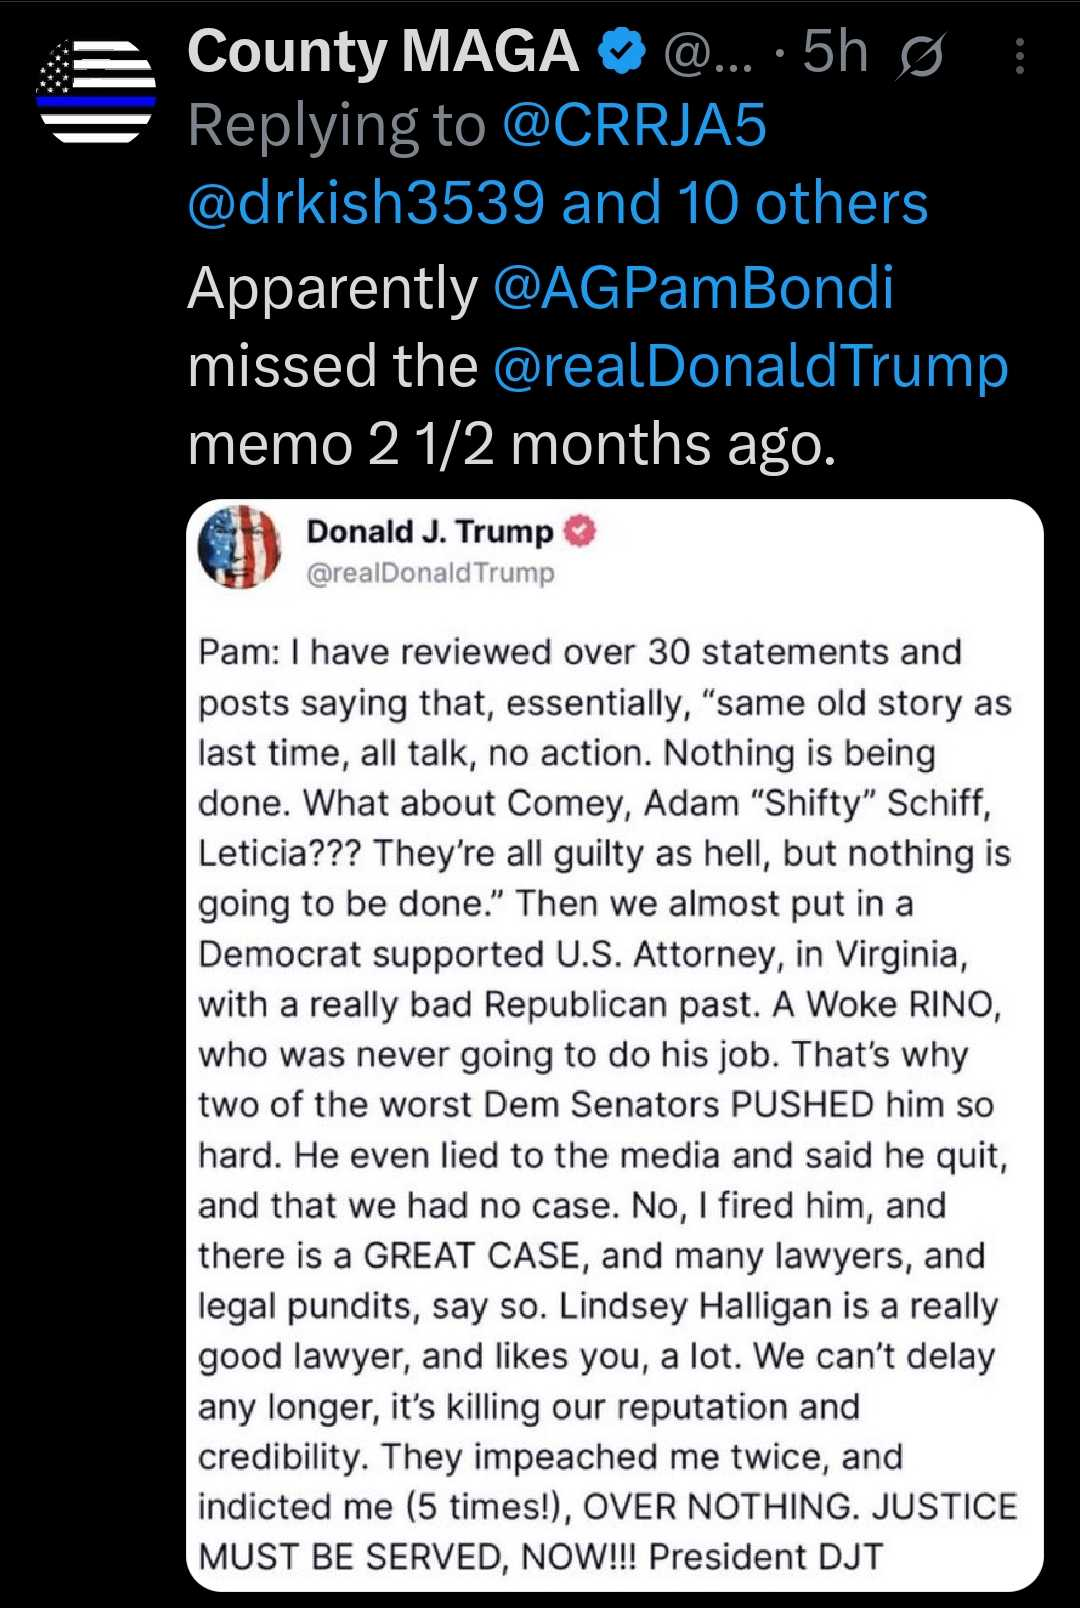Click County MAGA's blue verified badge

click(x=621, y=52)
